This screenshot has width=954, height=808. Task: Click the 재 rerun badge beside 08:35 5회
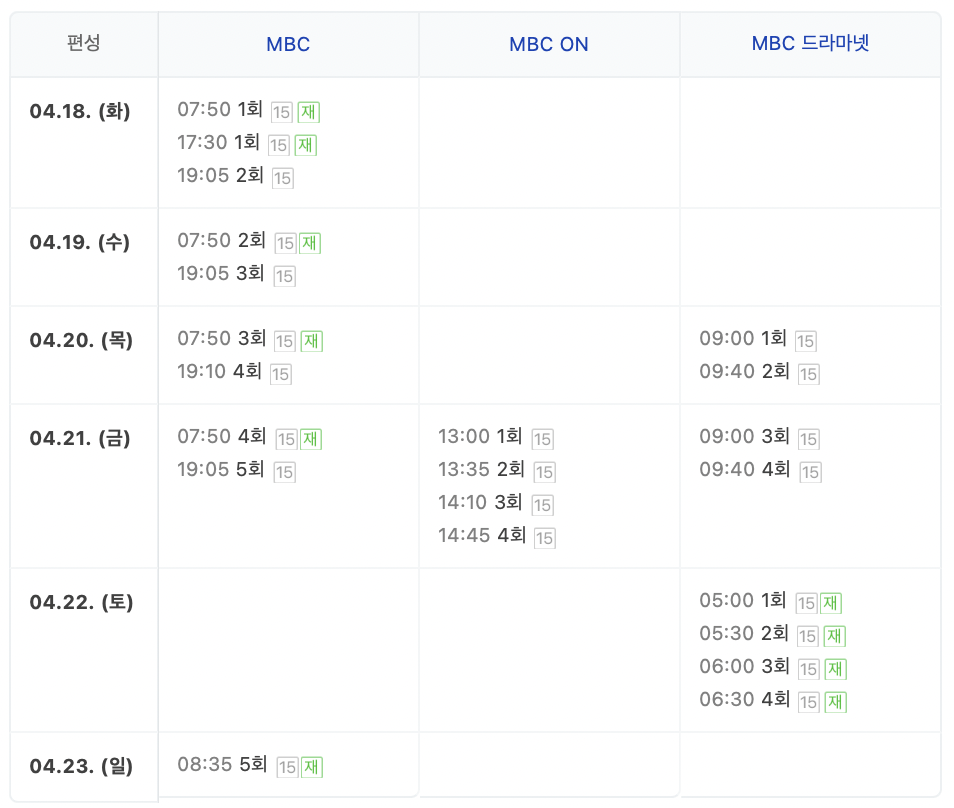pyautogui.click(x=312, y=767)
